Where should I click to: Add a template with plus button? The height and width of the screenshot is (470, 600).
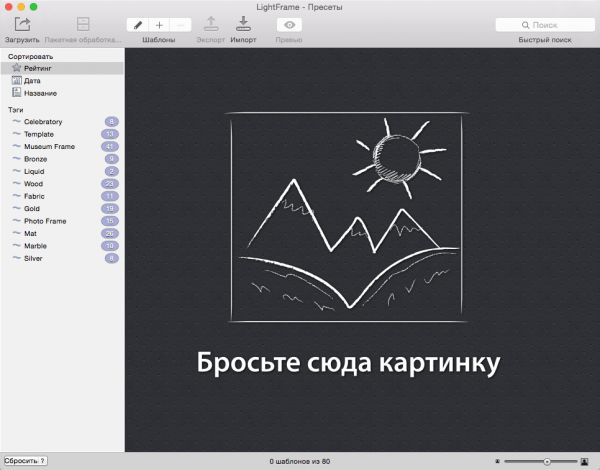point(159,25)
